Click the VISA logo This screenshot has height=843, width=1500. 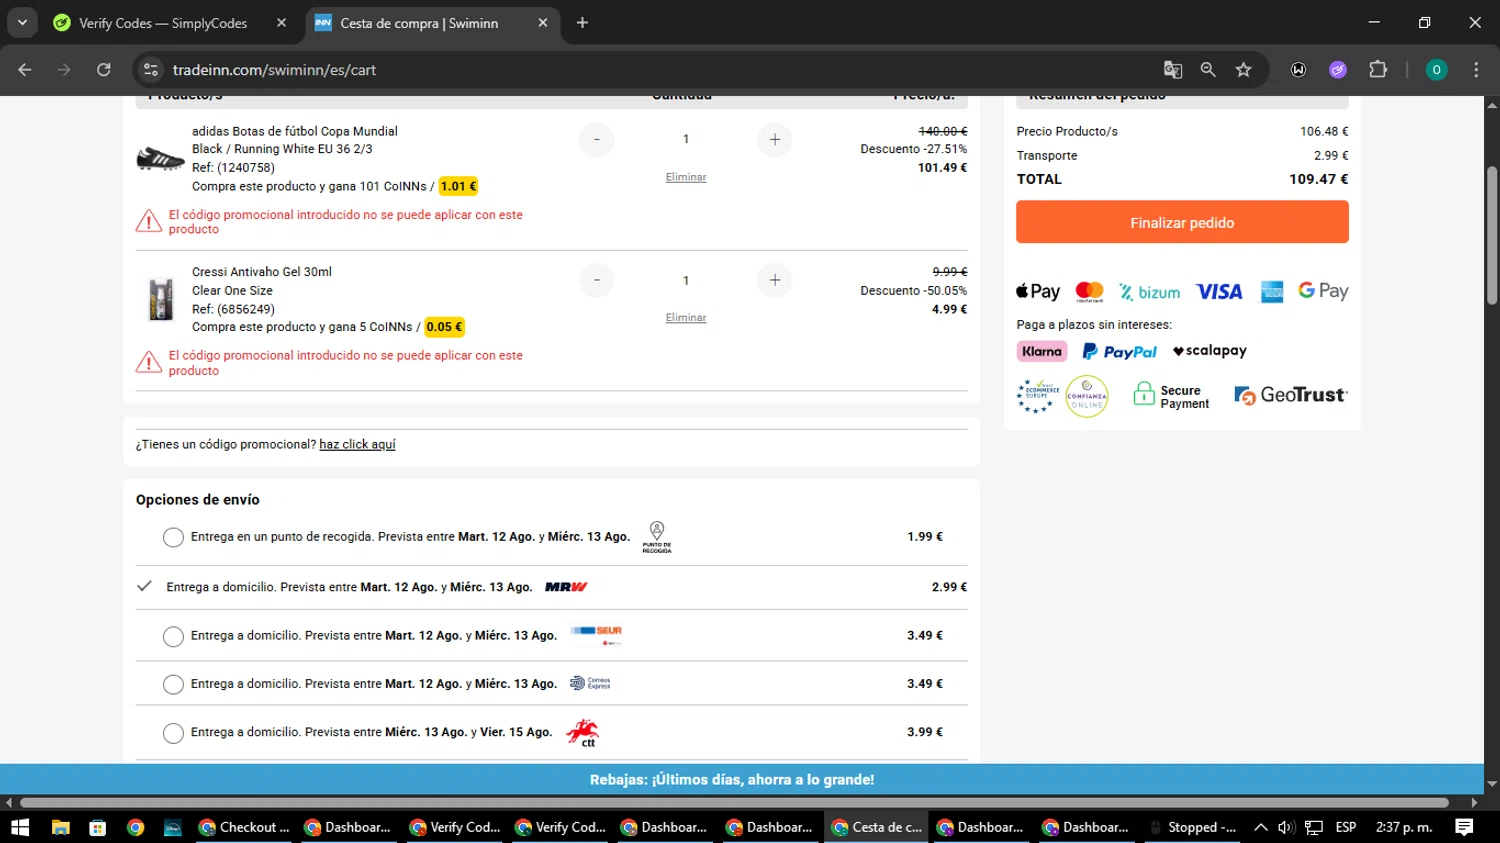(x=1219, y=292)
